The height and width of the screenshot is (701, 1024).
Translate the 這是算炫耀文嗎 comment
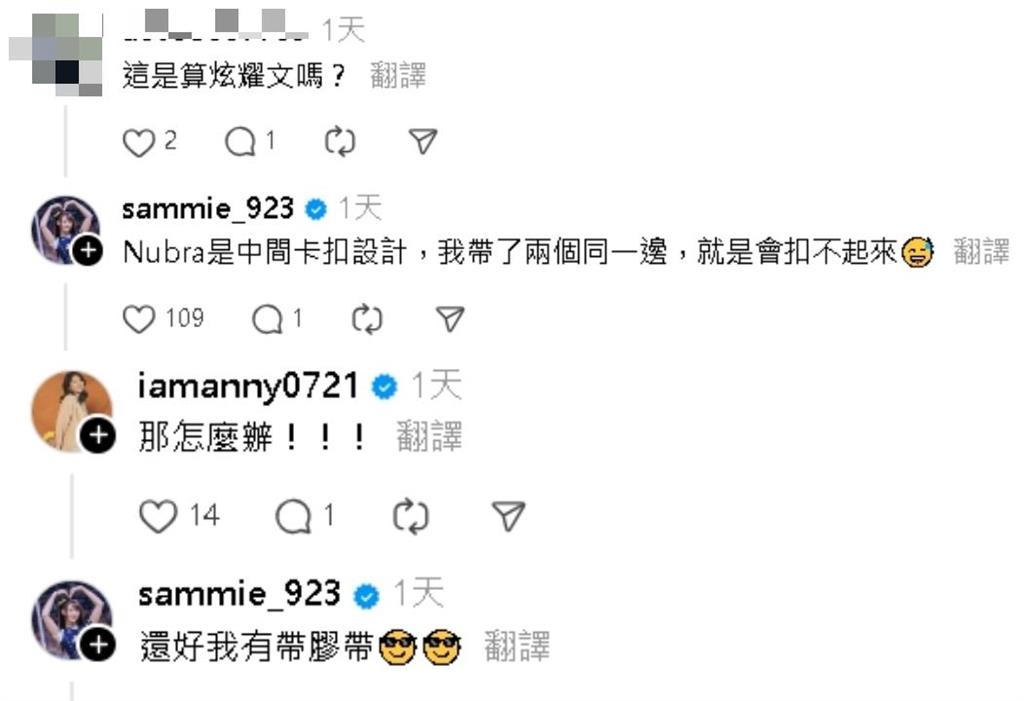pos(398,76)
